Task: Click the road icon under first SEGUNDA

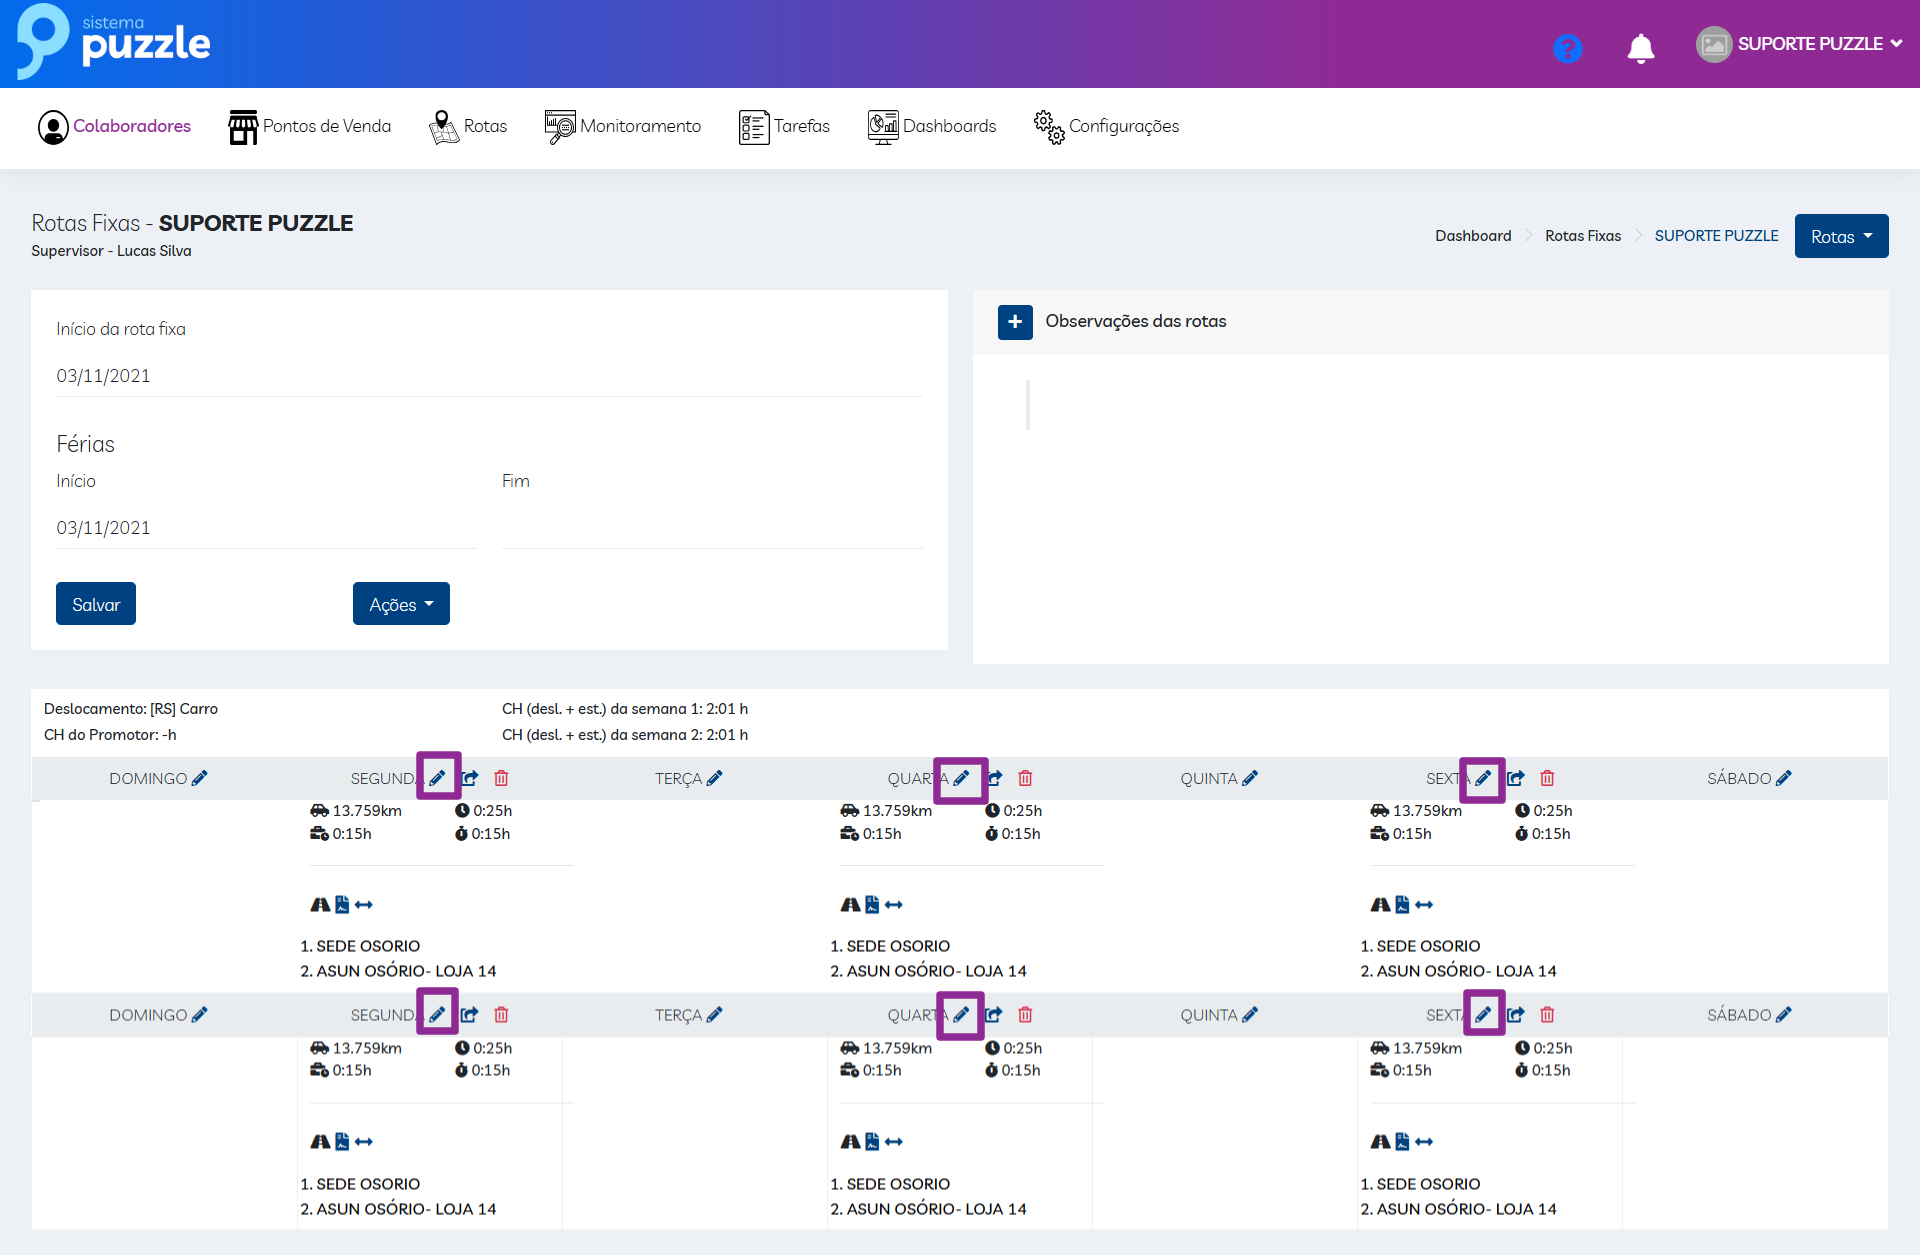Action: [320, 905]
